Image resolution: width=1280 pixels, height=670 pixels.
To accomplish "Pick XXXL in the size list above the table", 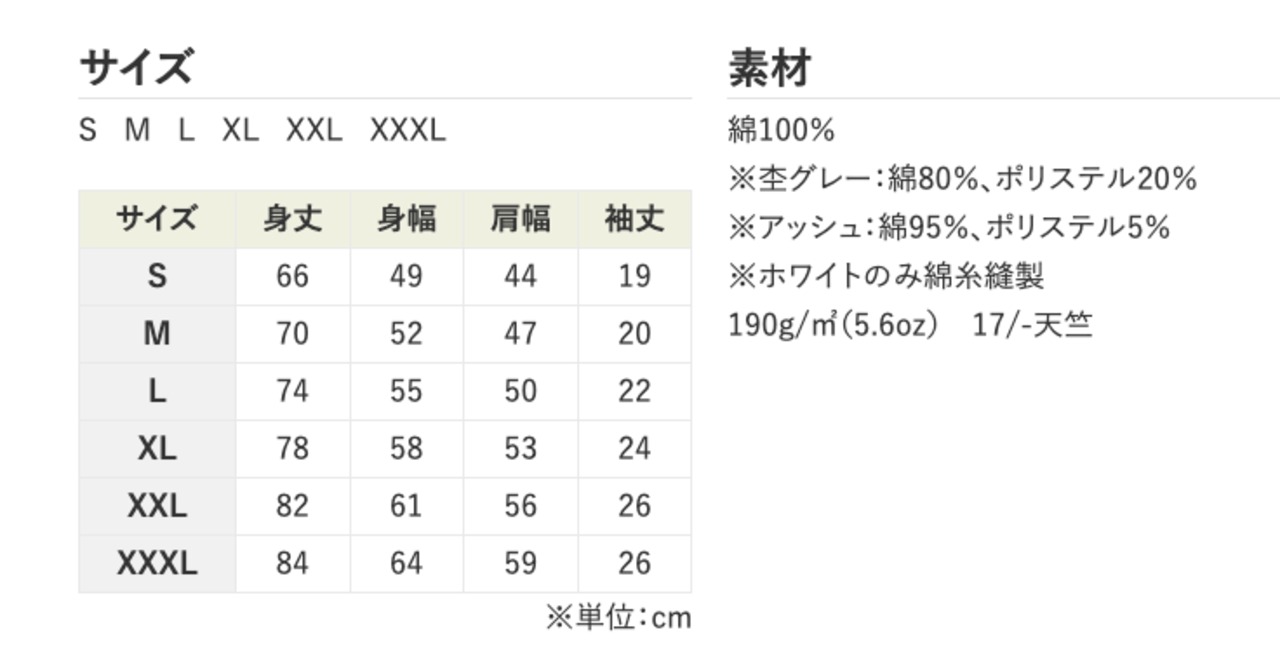I will (408, 131).
